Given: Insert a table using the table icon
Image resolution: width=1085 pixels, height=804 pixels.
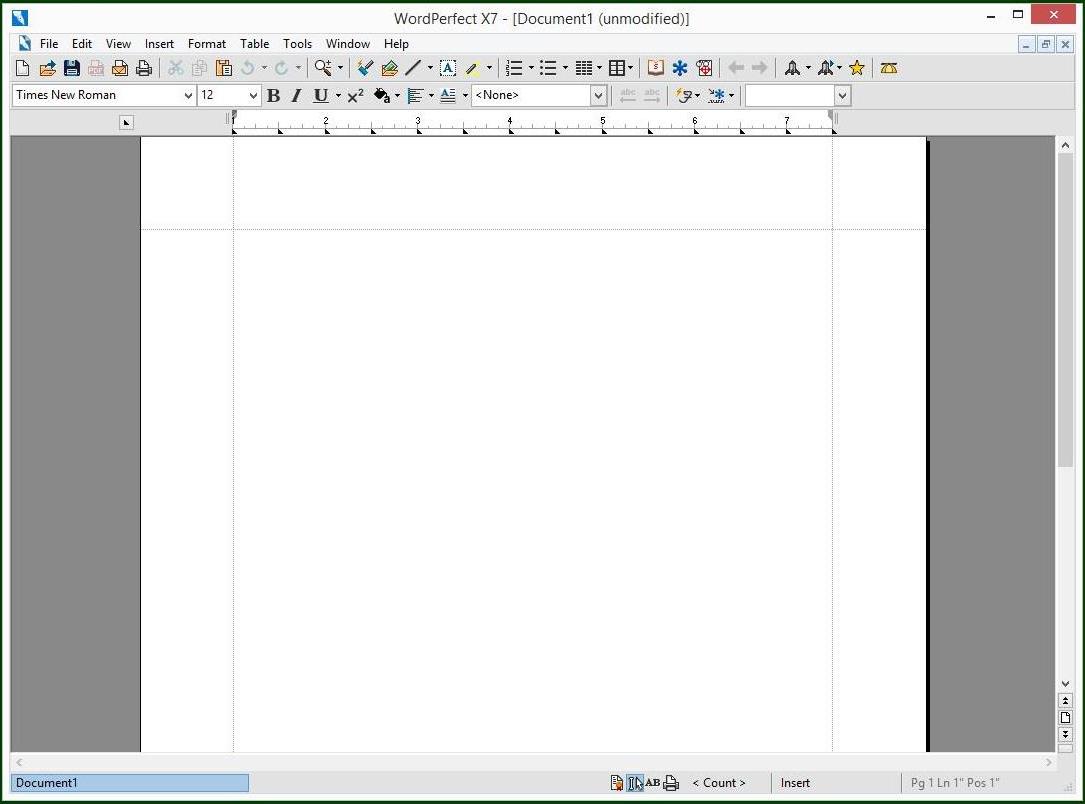Looking at the screenshot, I should [x=616, y=67].
